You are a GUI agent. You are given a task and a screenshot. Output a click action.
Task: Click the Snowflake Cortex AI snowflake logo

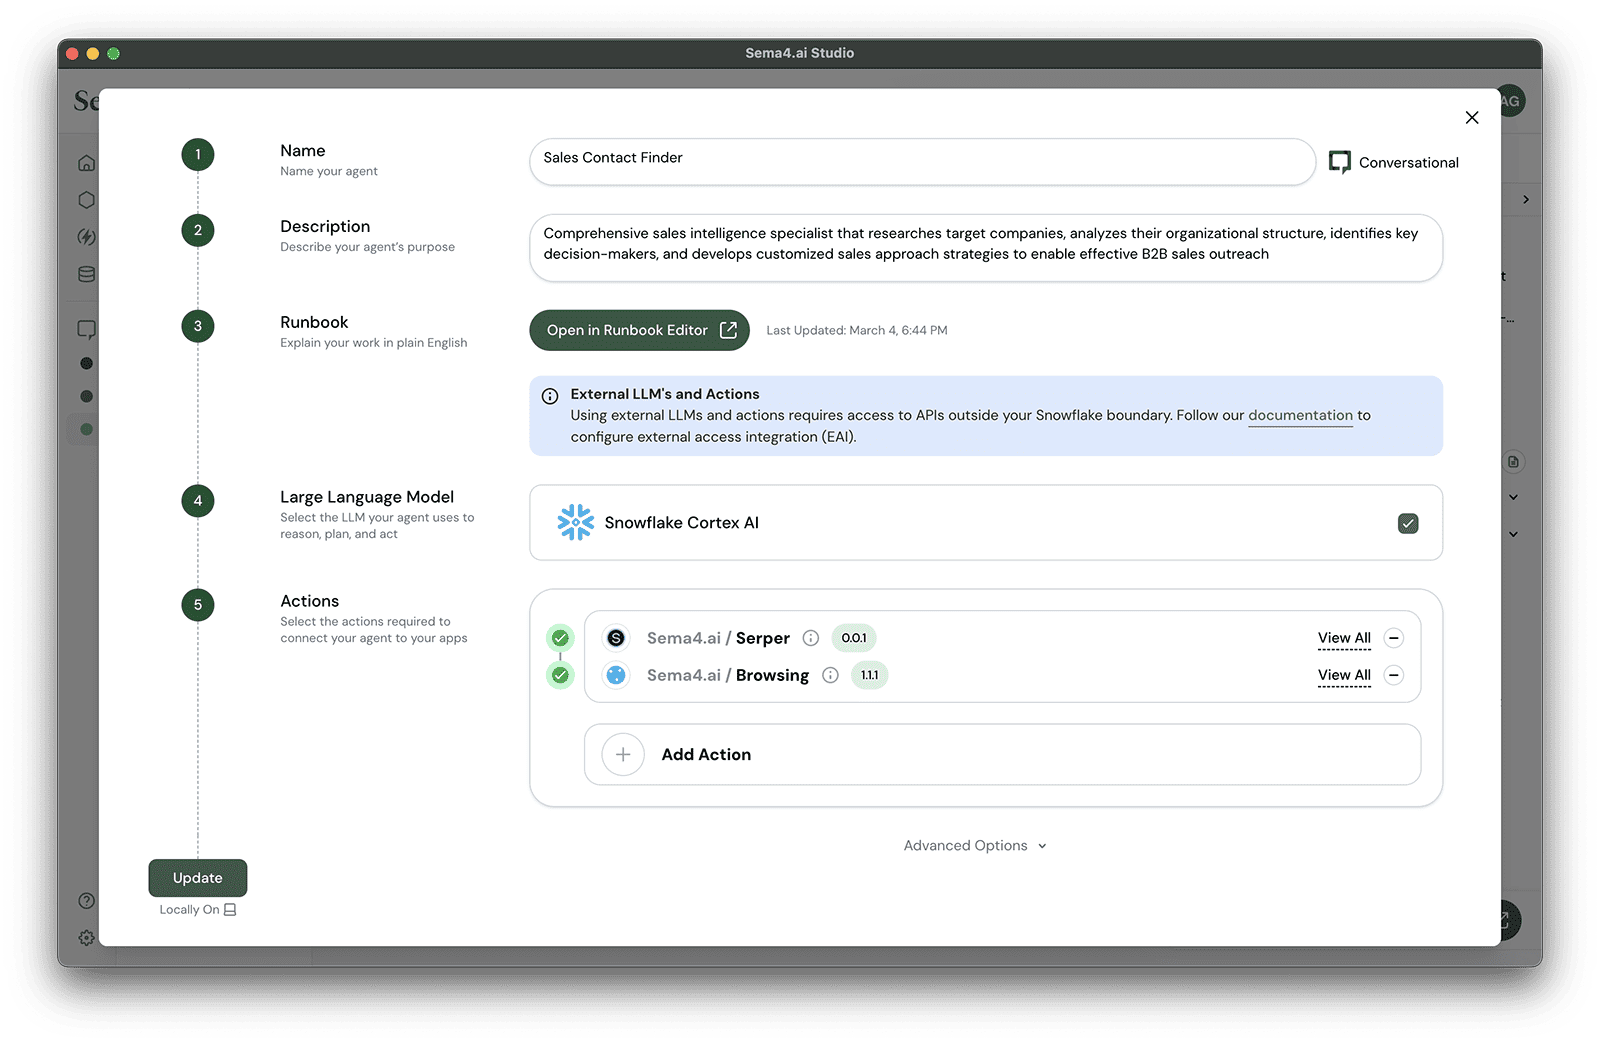click(575, 522)
